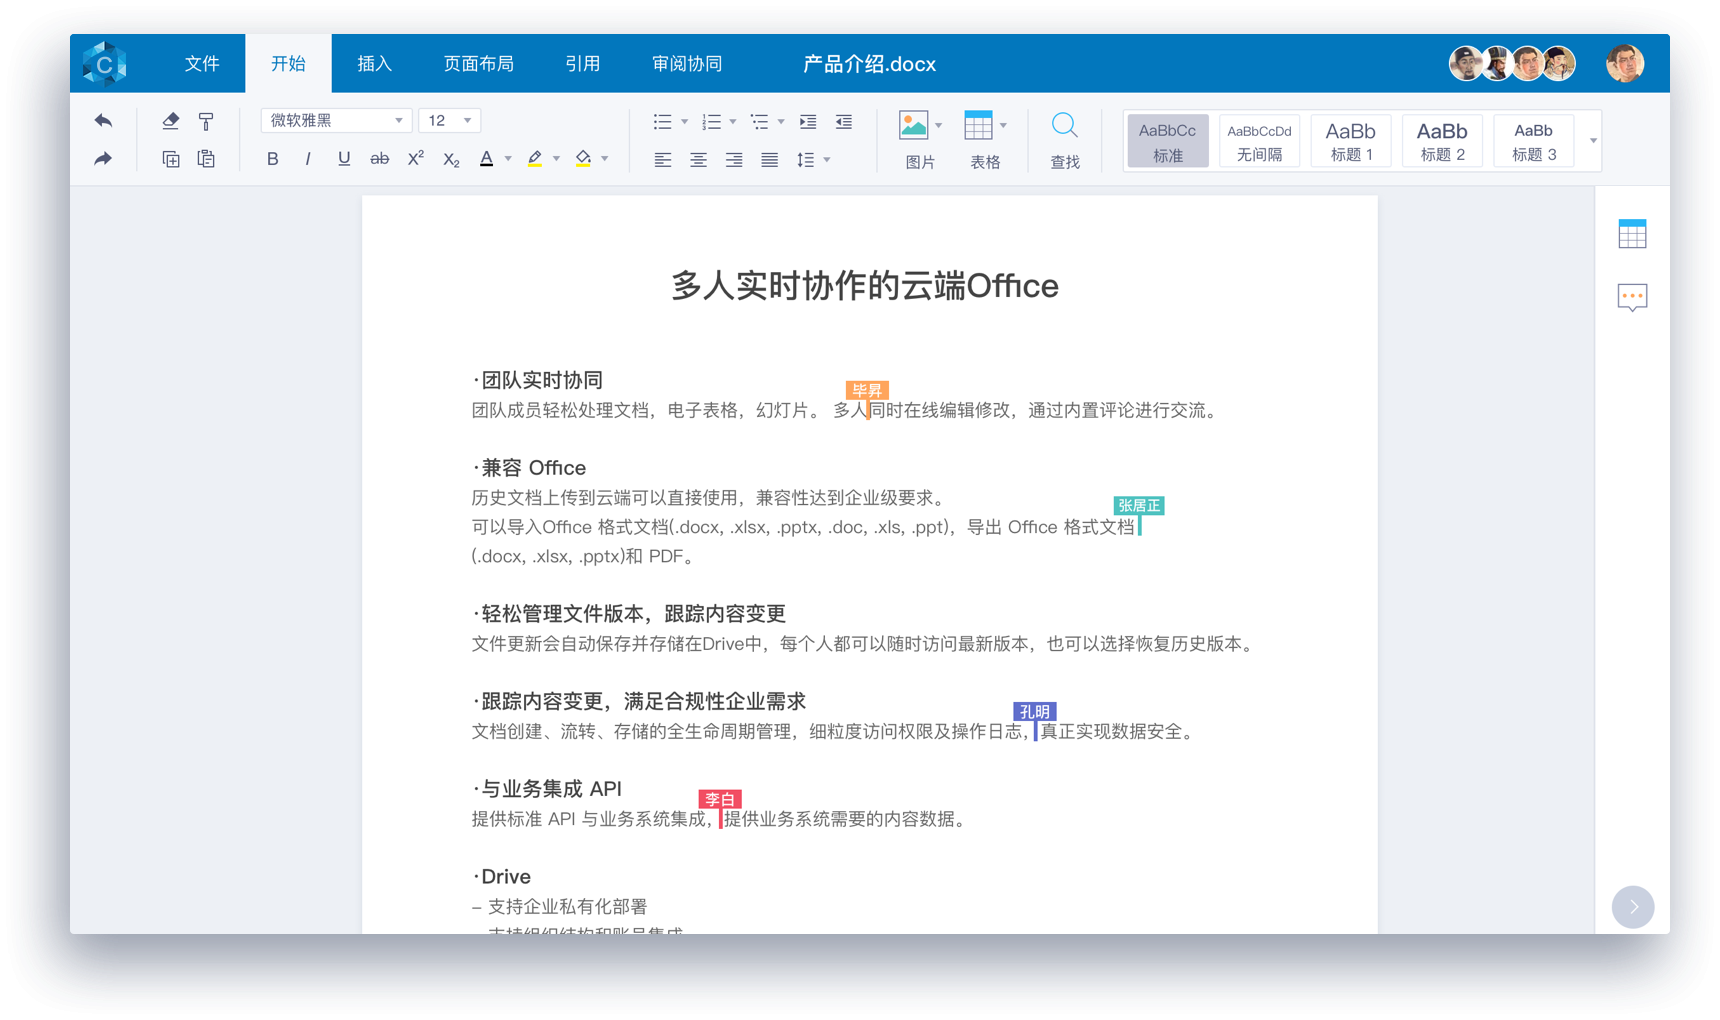Open the font name dropdown 微软雅黑
Image resolution: width=1720 pixels, height=1020 pixels.
click(336, 121)
